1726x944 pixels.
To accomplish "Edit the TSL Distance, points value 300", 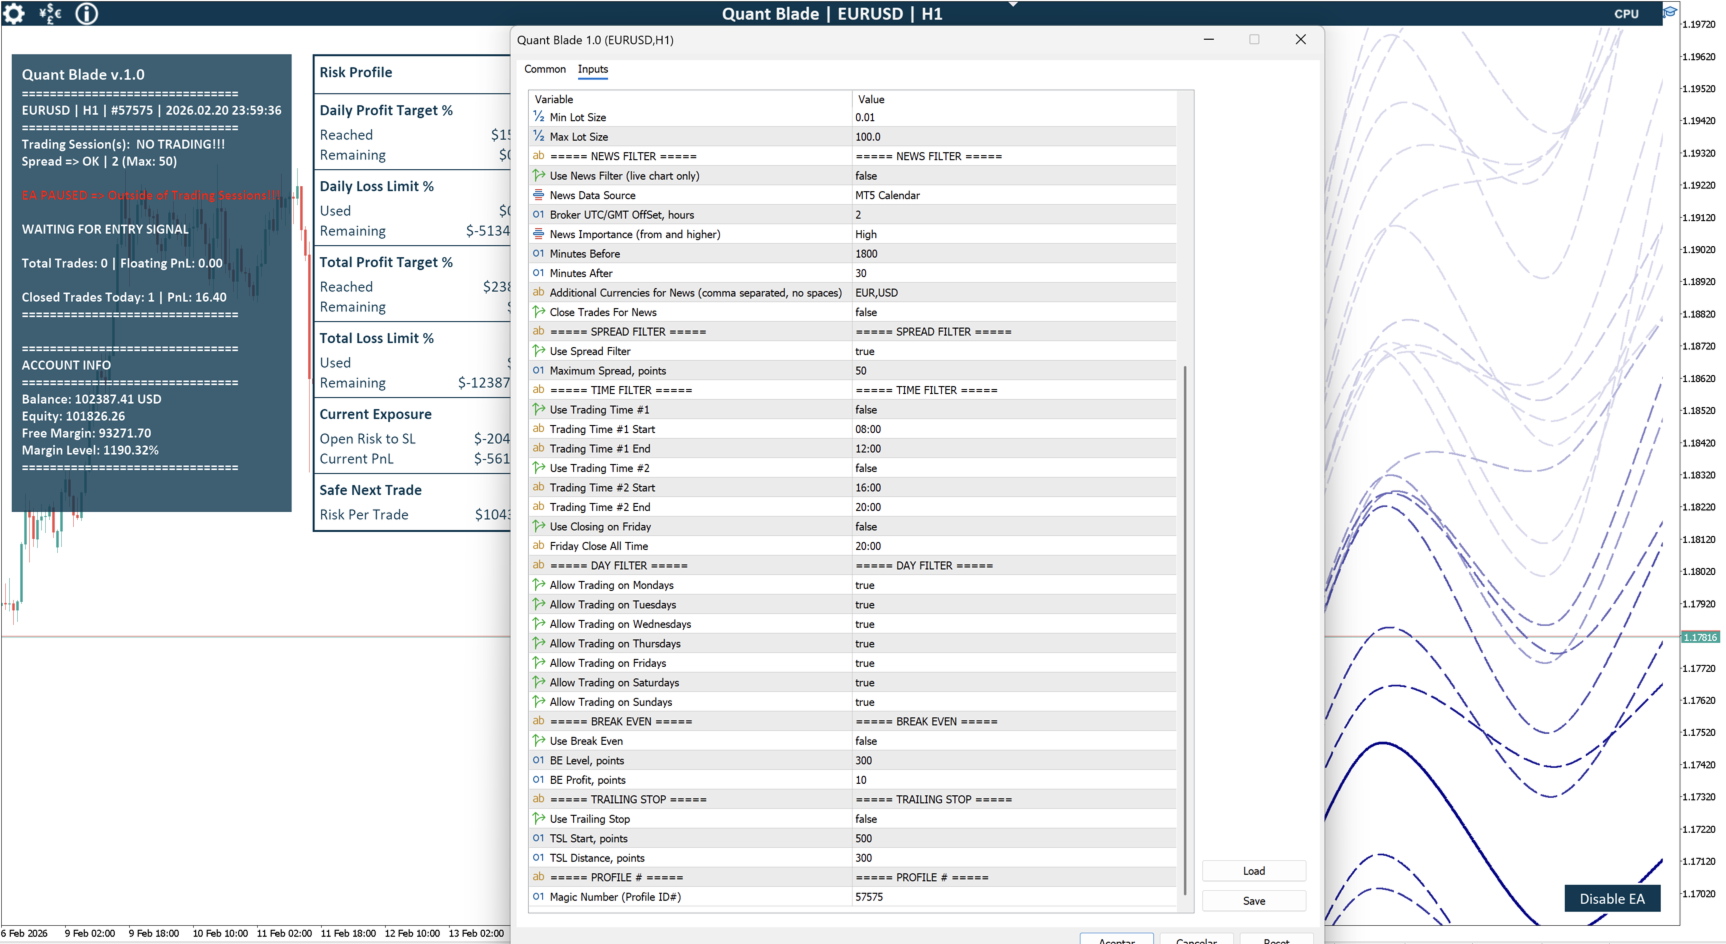I will point(1014,858).
